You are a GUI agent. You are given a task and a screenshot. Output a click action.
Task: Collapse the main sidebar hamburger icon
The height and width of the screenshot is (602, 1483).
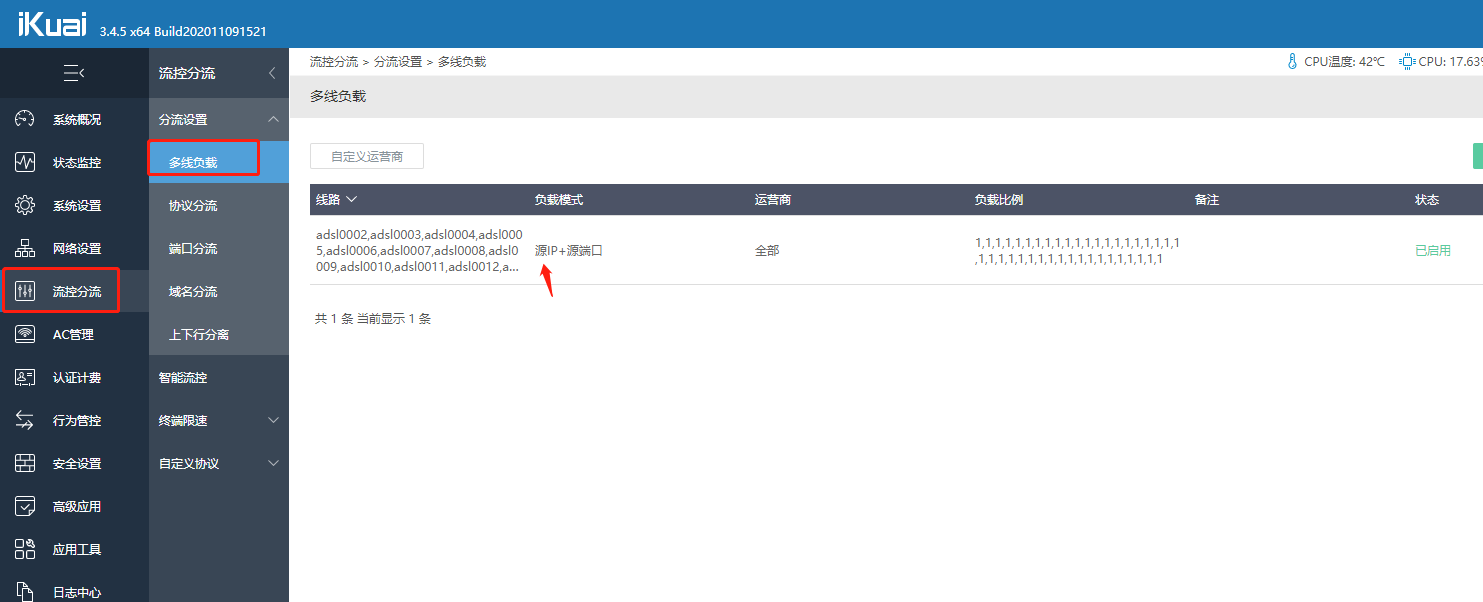click(x=74, y=73)
